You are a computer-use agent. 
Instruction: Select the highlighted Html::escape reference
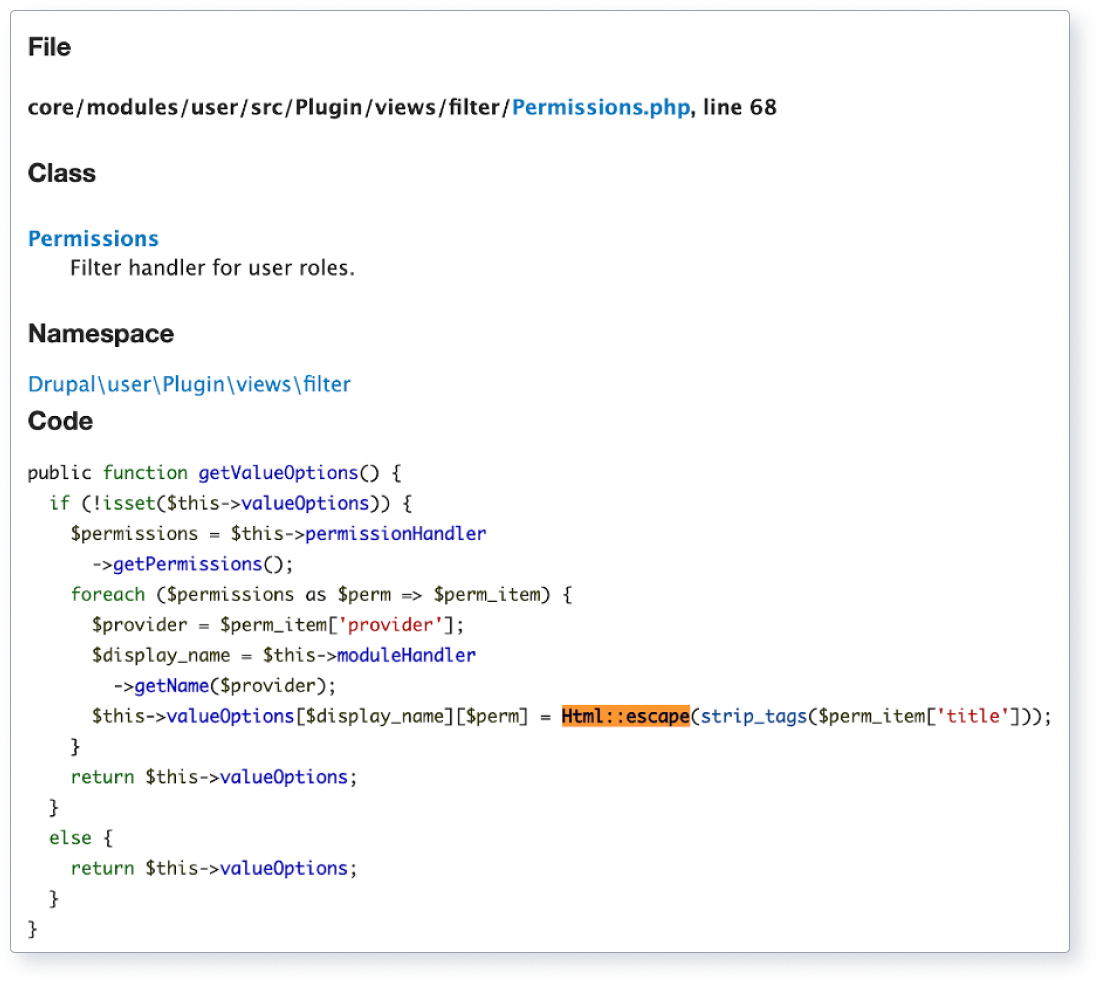(625, 716)
